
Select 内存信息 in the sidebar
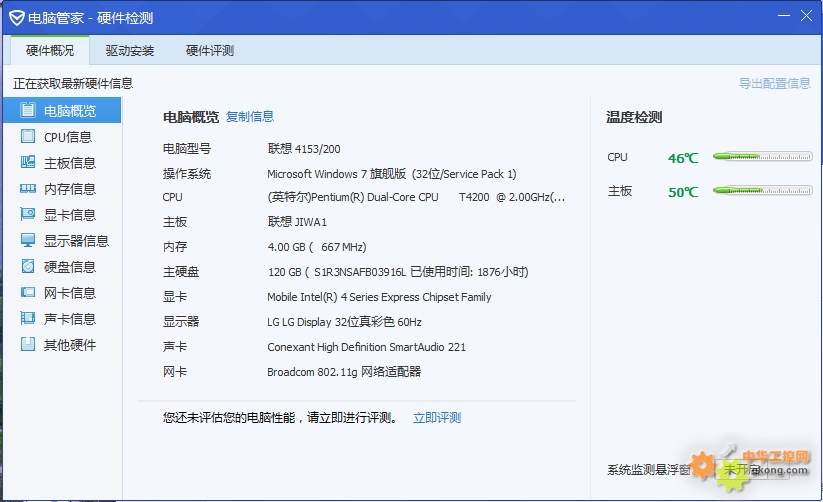pyautogui.click(x=62, y=189)
